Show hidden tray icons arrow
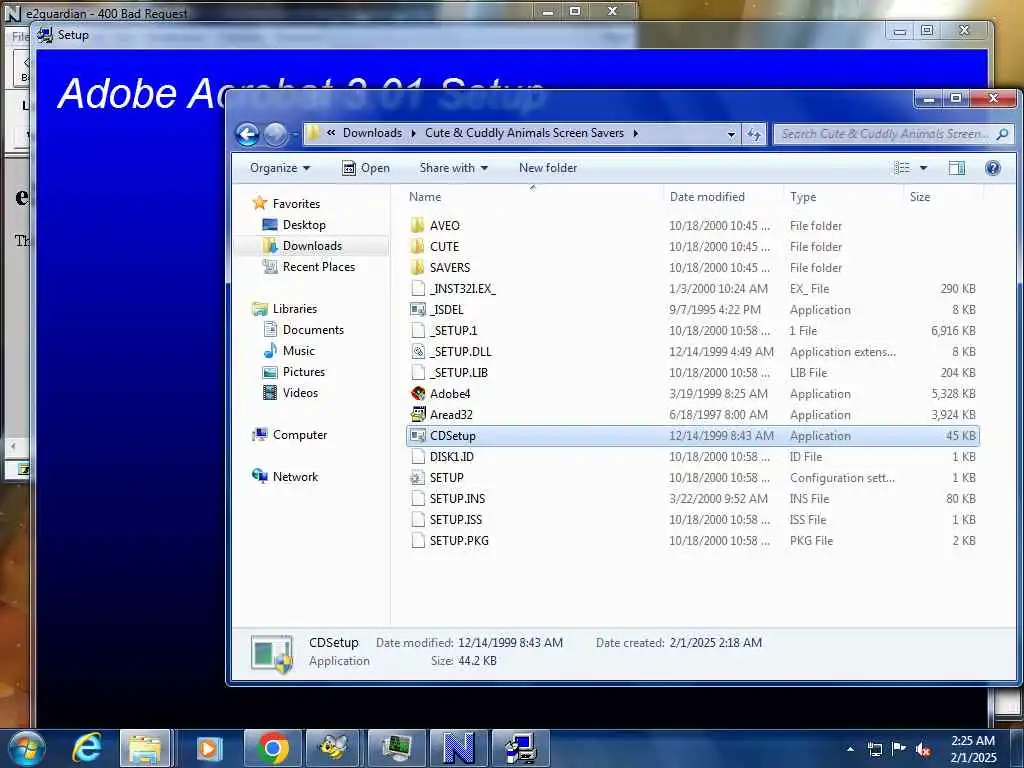Screen dimensions: 1024x768 [850, 749]
